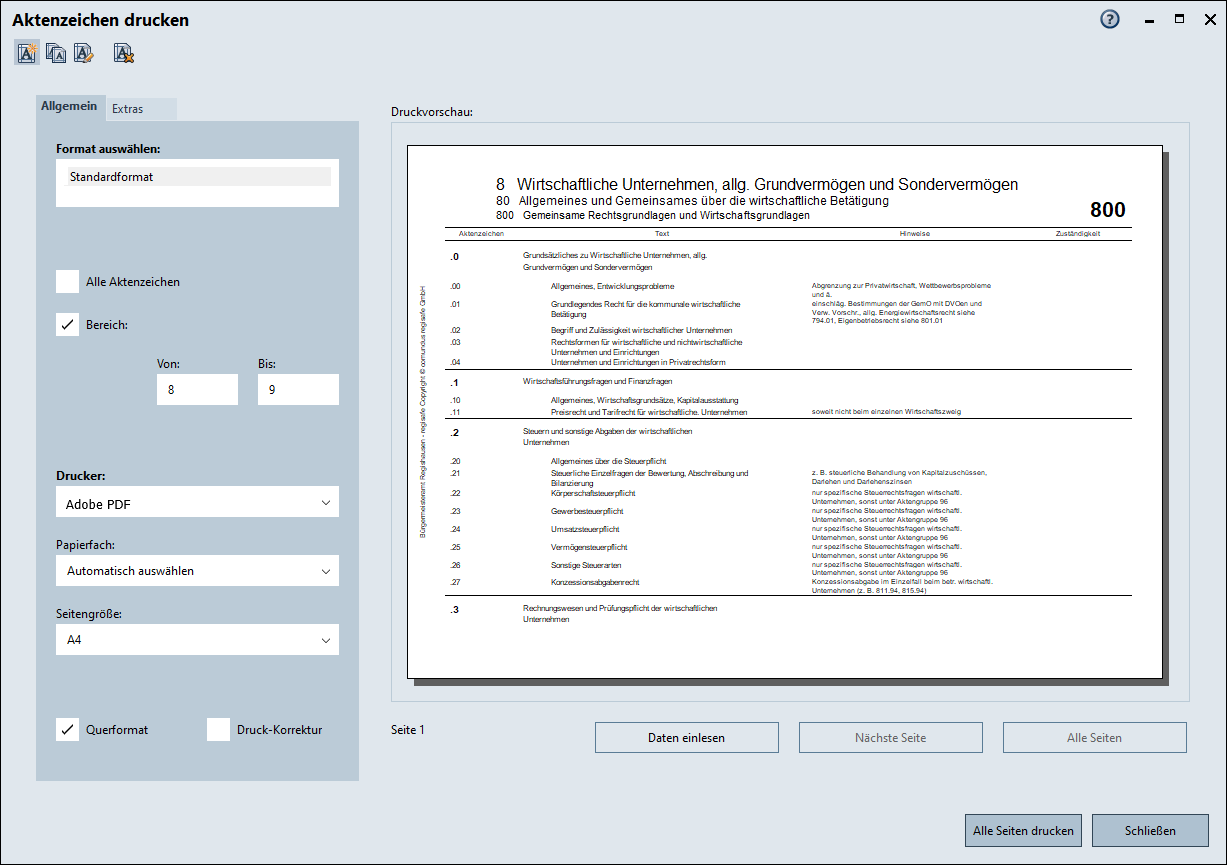Image resolution: width=1227 pixels, height=865 pixels.
Task: Click the Alle Seiten drucken button
Action: (1023, 830)
